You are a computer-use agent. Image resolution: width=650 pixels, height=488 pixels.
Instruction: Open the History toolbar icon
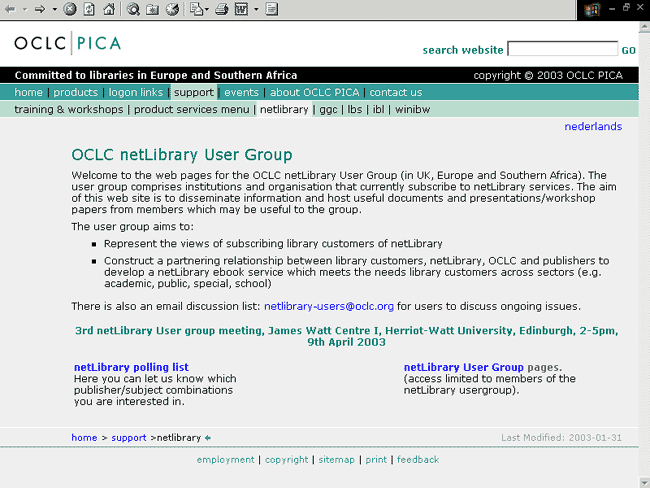click(172, 9)
